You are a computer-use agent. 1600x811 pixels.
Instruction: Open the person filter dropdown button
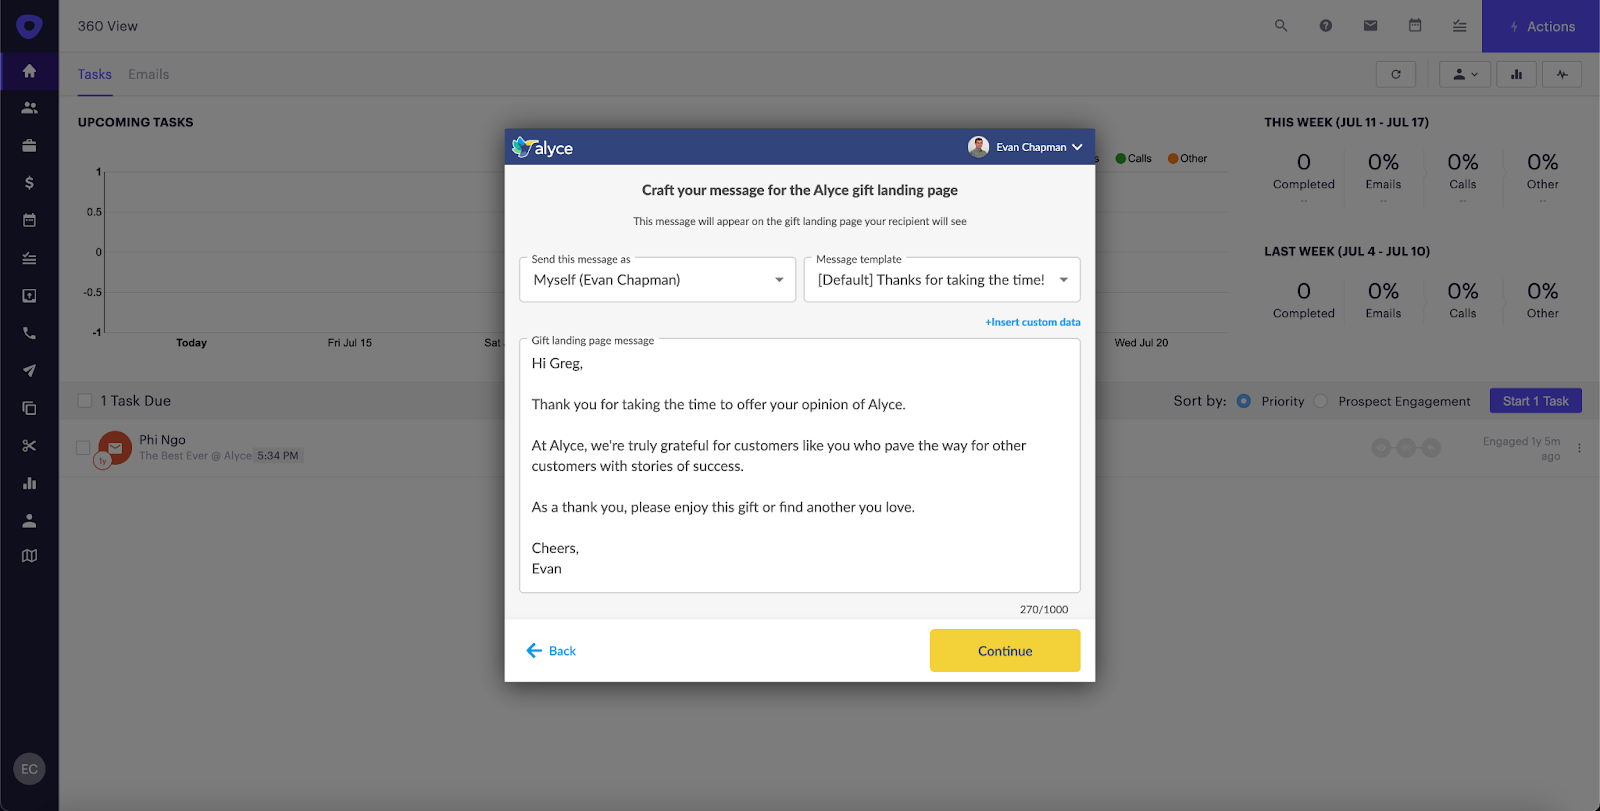[1465, 74]
